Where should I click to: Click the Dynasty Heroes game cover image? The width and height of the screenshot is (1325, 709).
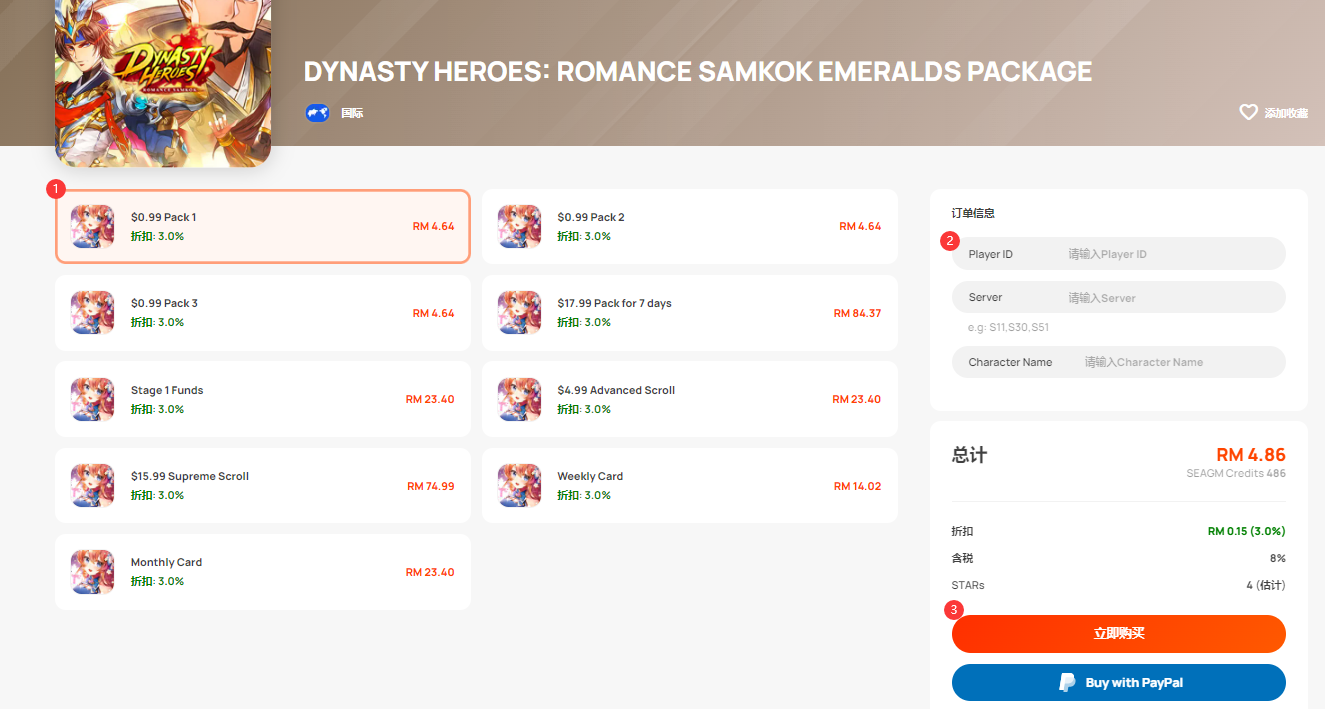click(163, 82)
